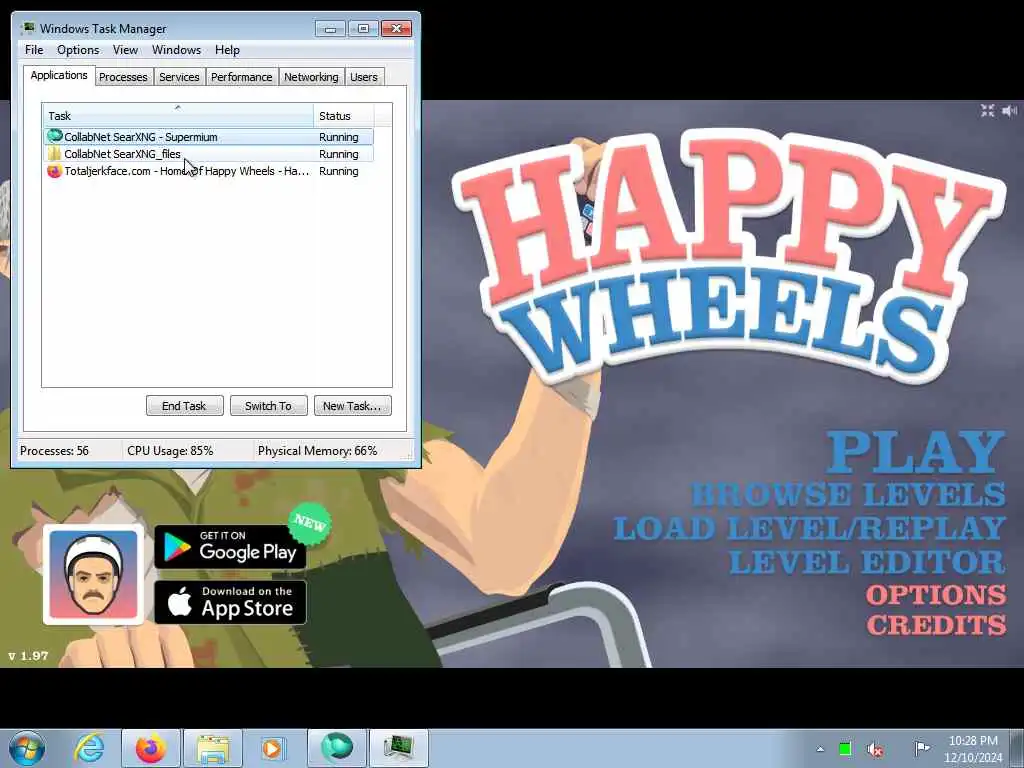
Task: Switch to the Performance tab
Action: click(x=242, y=77)
